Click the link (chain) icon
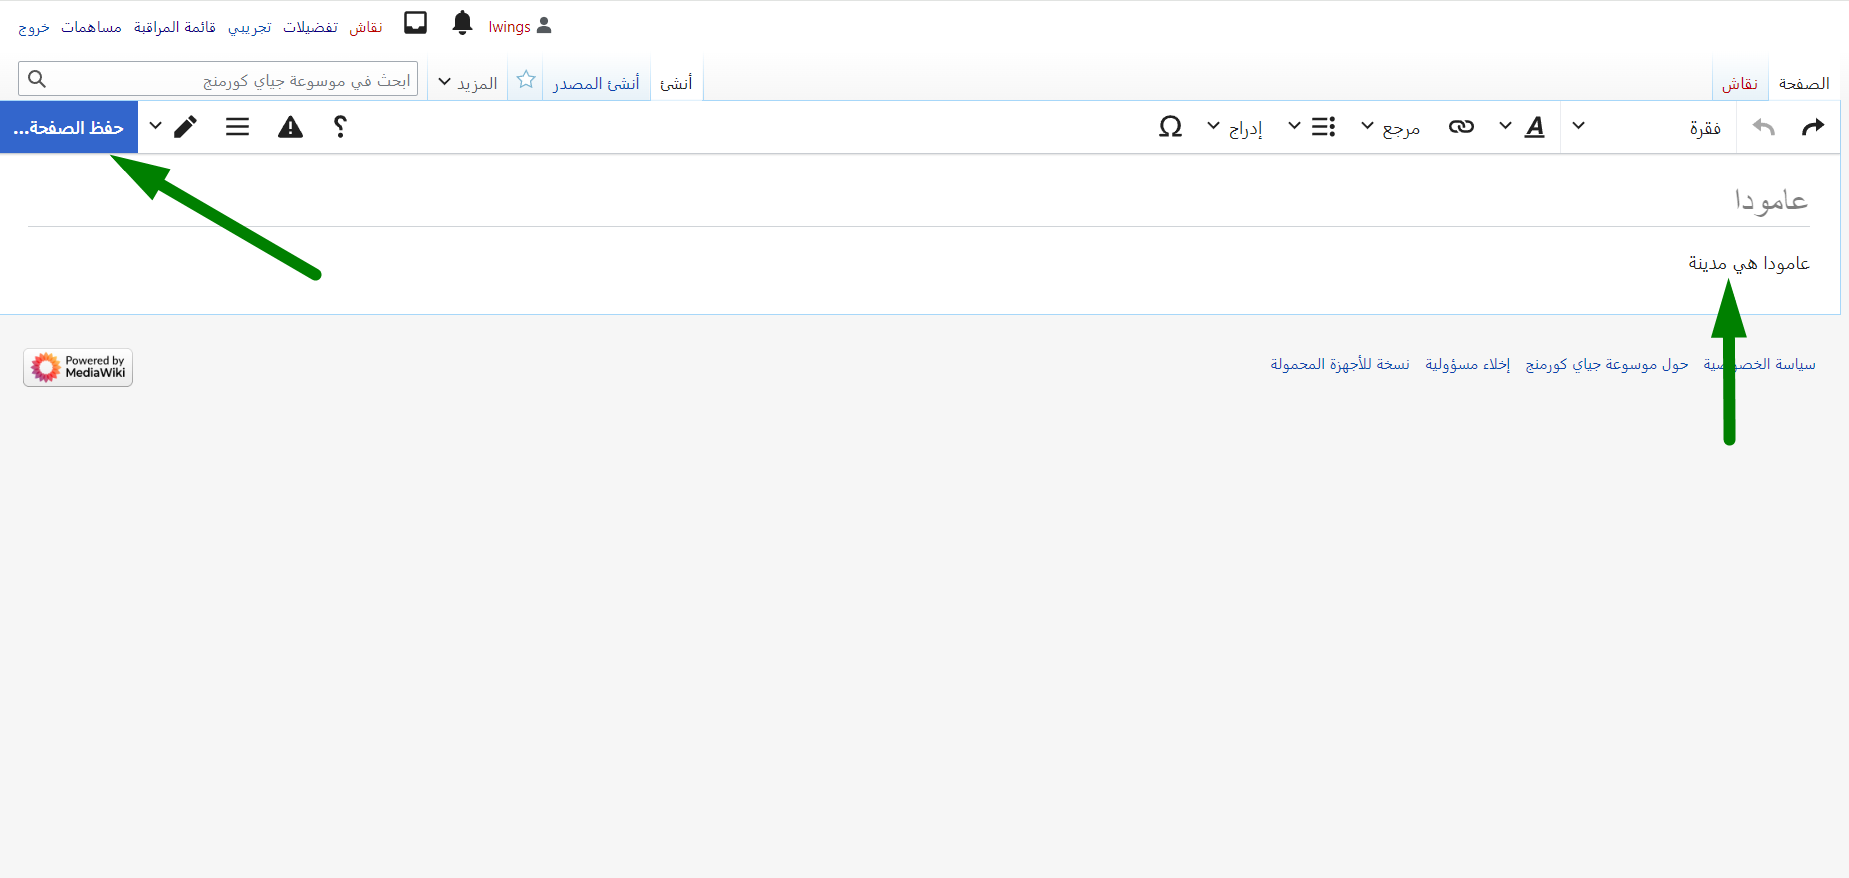Viewport: 1849px width, 878px height. pos(1461,127)
